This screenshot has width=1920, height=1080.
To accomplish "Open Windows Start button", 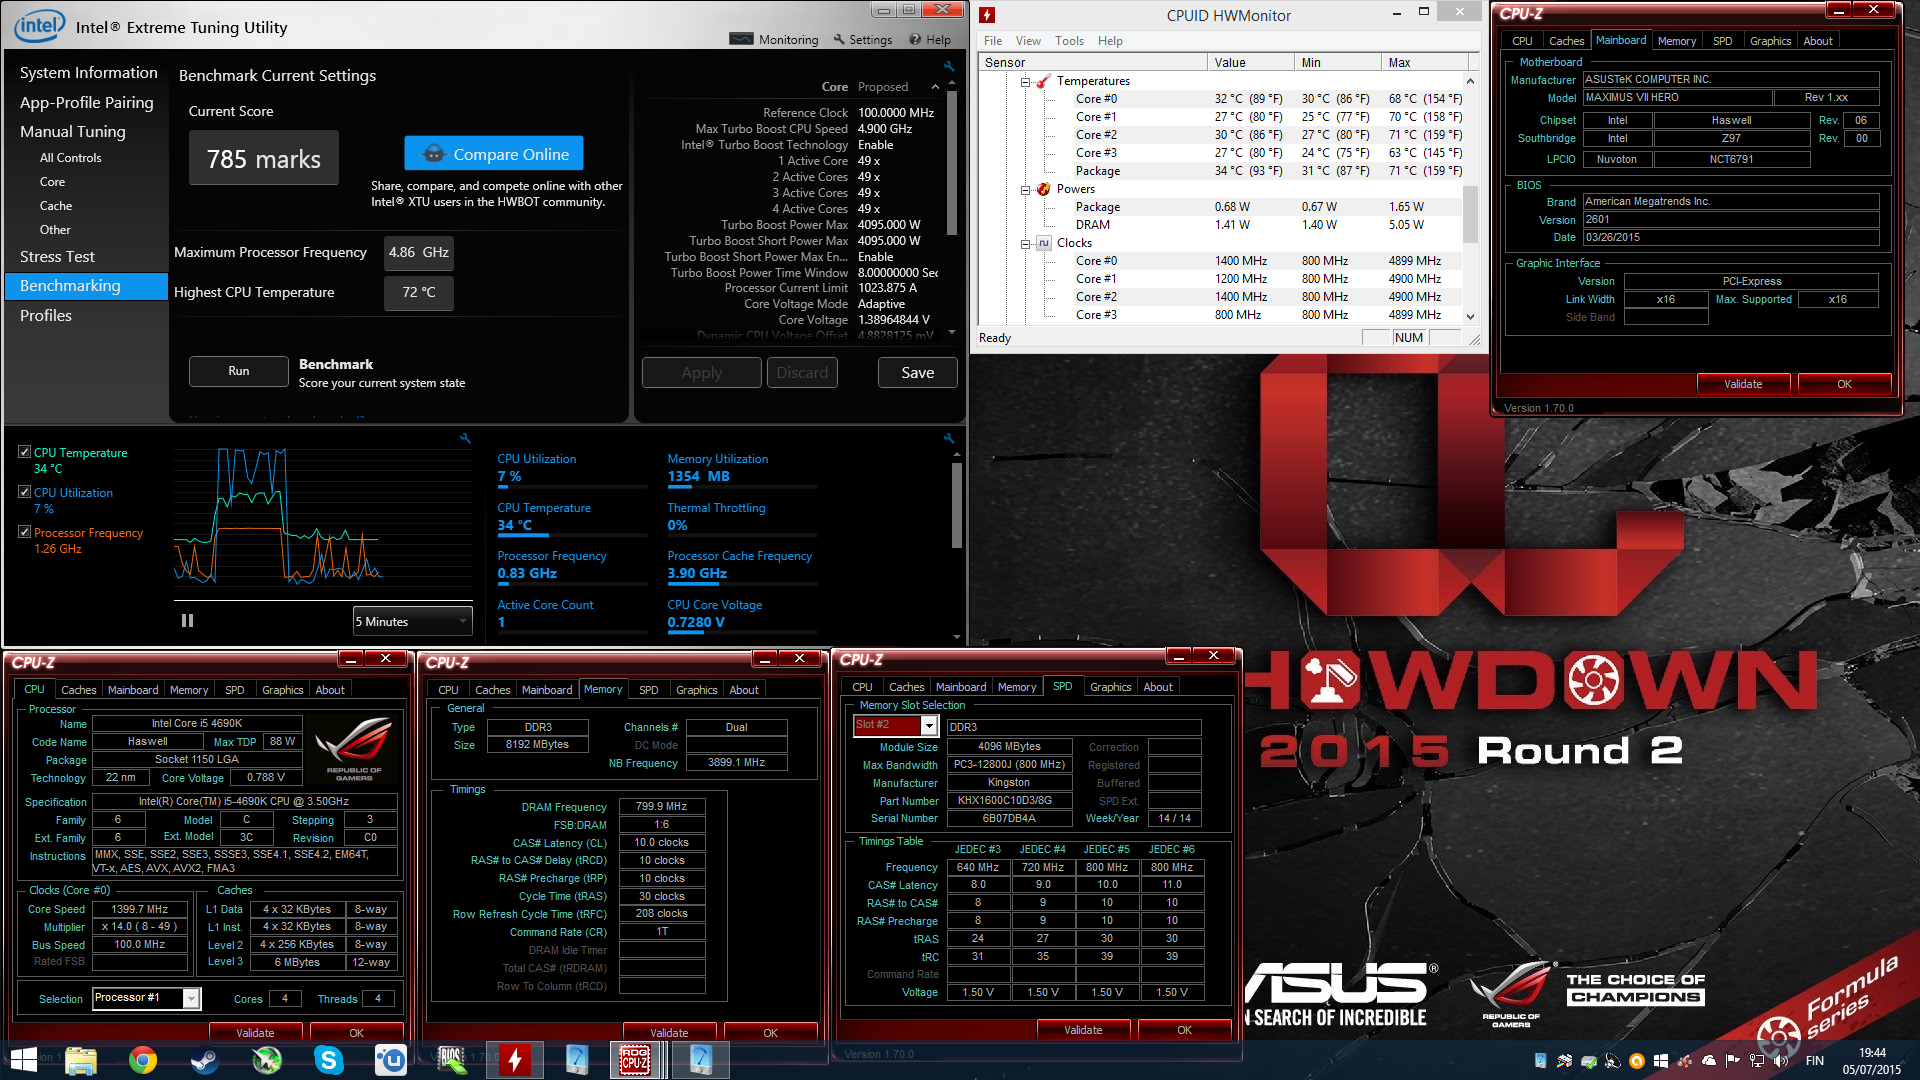I will tap(23, 1060).
